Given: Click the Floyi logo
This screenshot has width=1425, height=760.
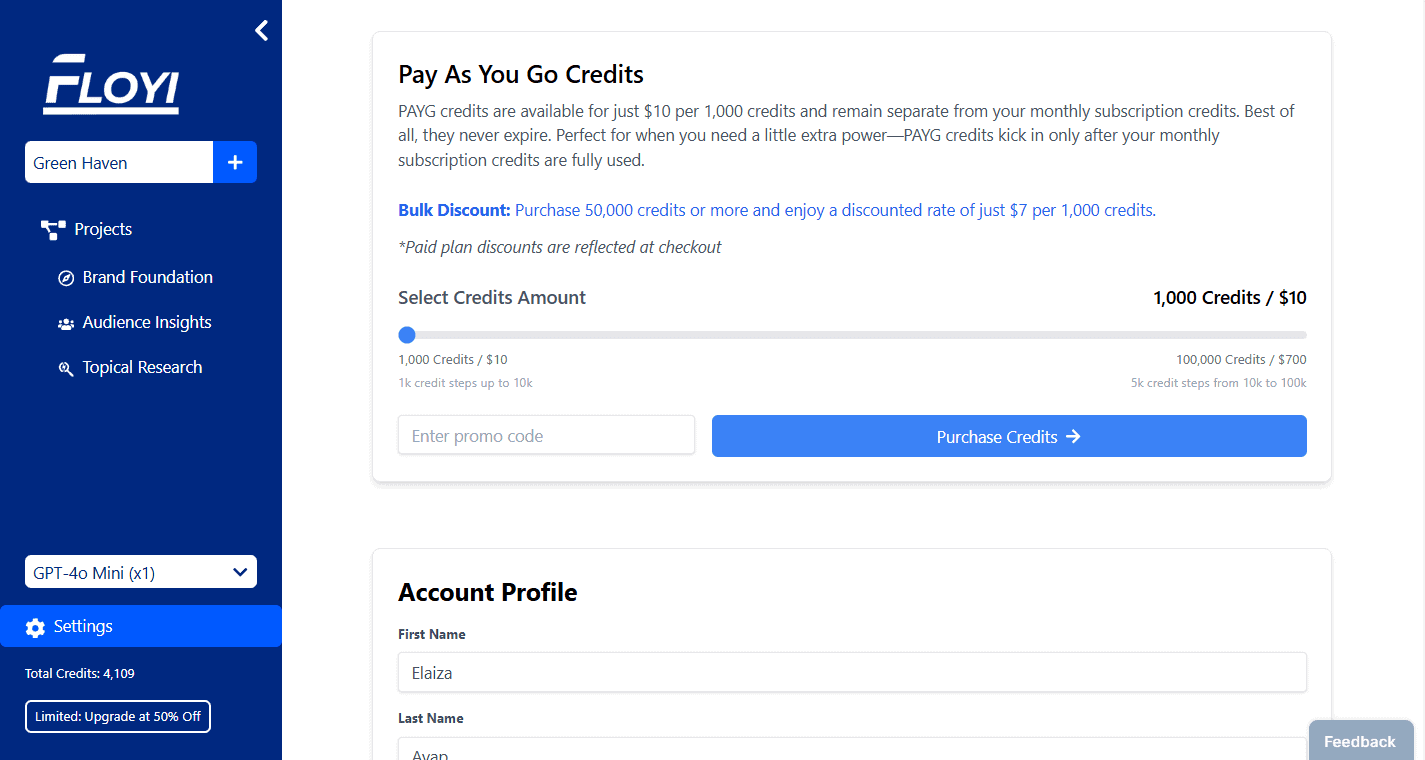Looking at the screenshot, I should (111, 83).
